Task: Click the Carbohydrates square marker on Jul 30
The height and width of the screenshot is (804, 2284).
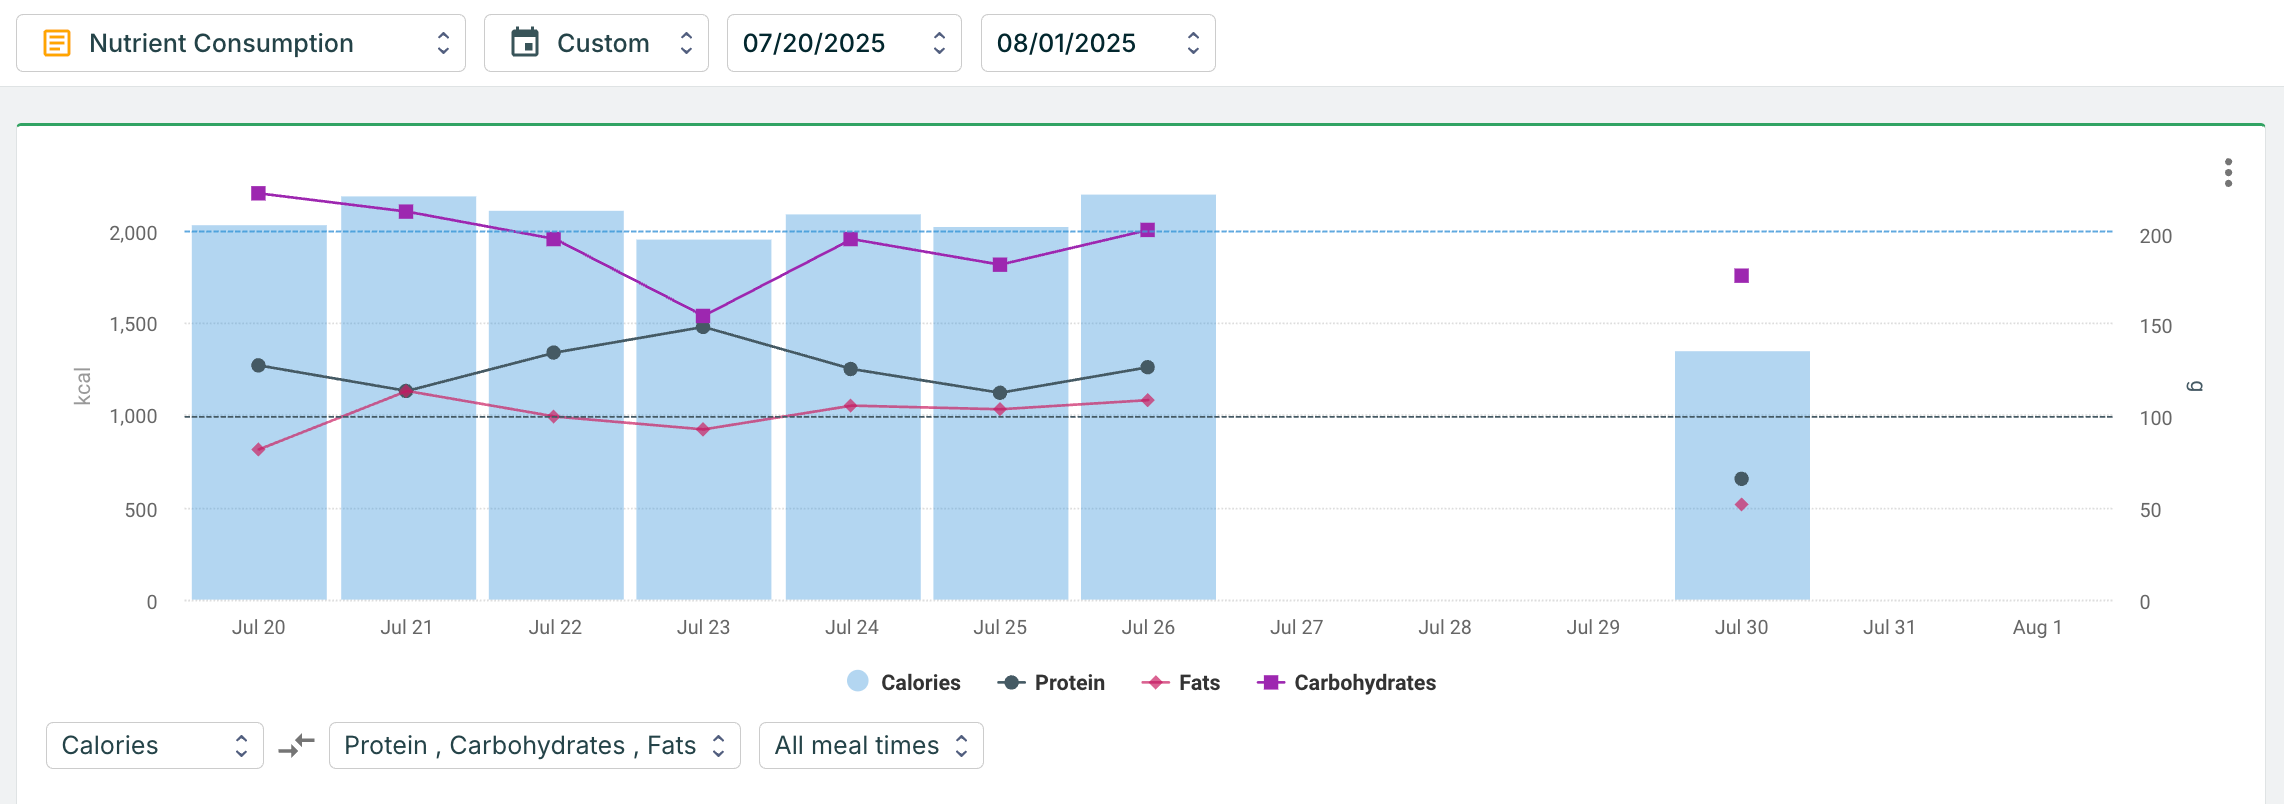Action: tap(1741, 276)
